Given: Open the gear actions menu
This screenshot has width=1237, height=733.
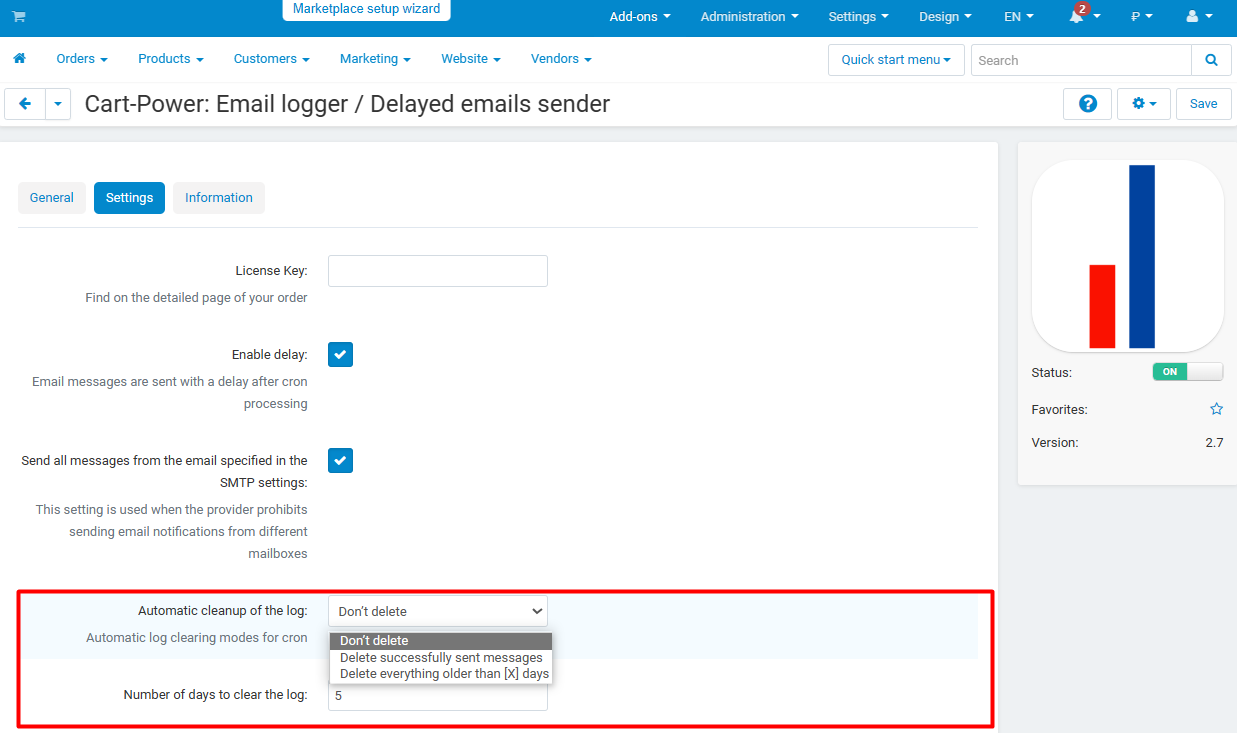Looking at the screenshot, I should pyautogui.click(x=1144, y=104).
